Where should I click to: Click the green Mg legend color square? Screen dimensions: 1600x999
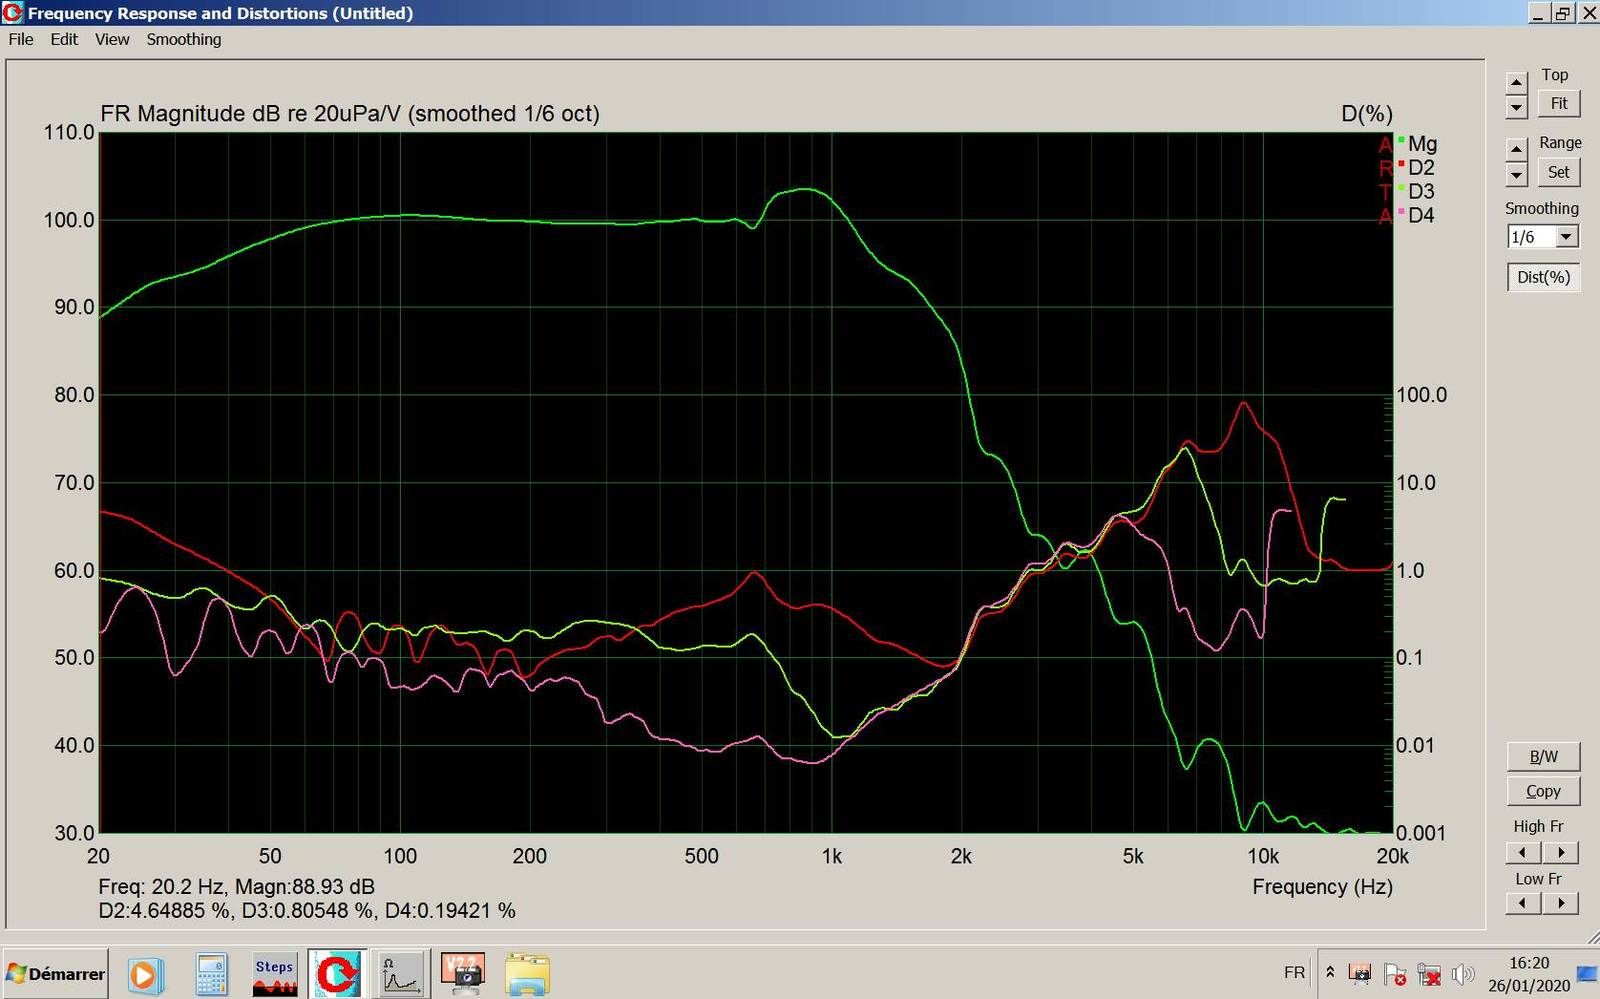[1401, 140]
